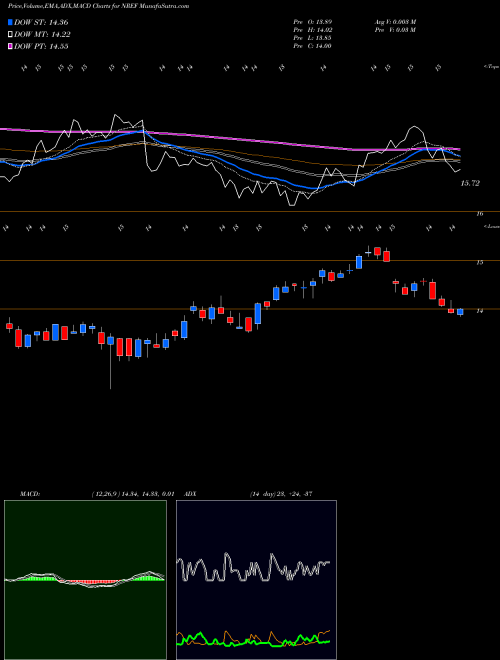Click the ADX (14 day) values text
The image size is (500, 660).
click(x=281, y=494)
